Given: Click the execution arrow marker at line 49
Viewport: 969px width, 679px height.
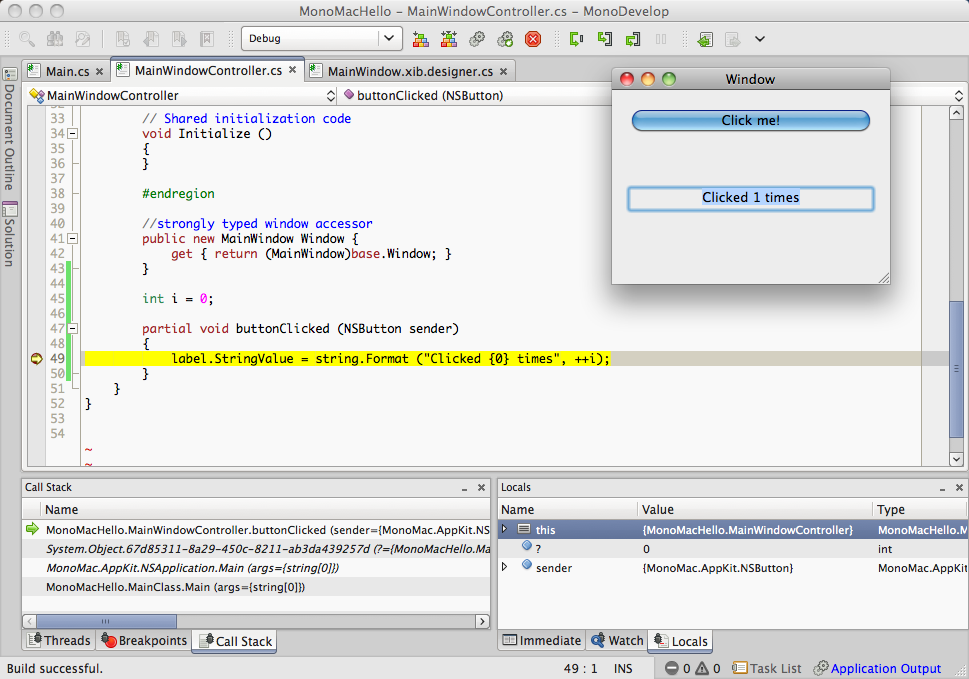Looking at the screenshot, I should tap(36, 358).
